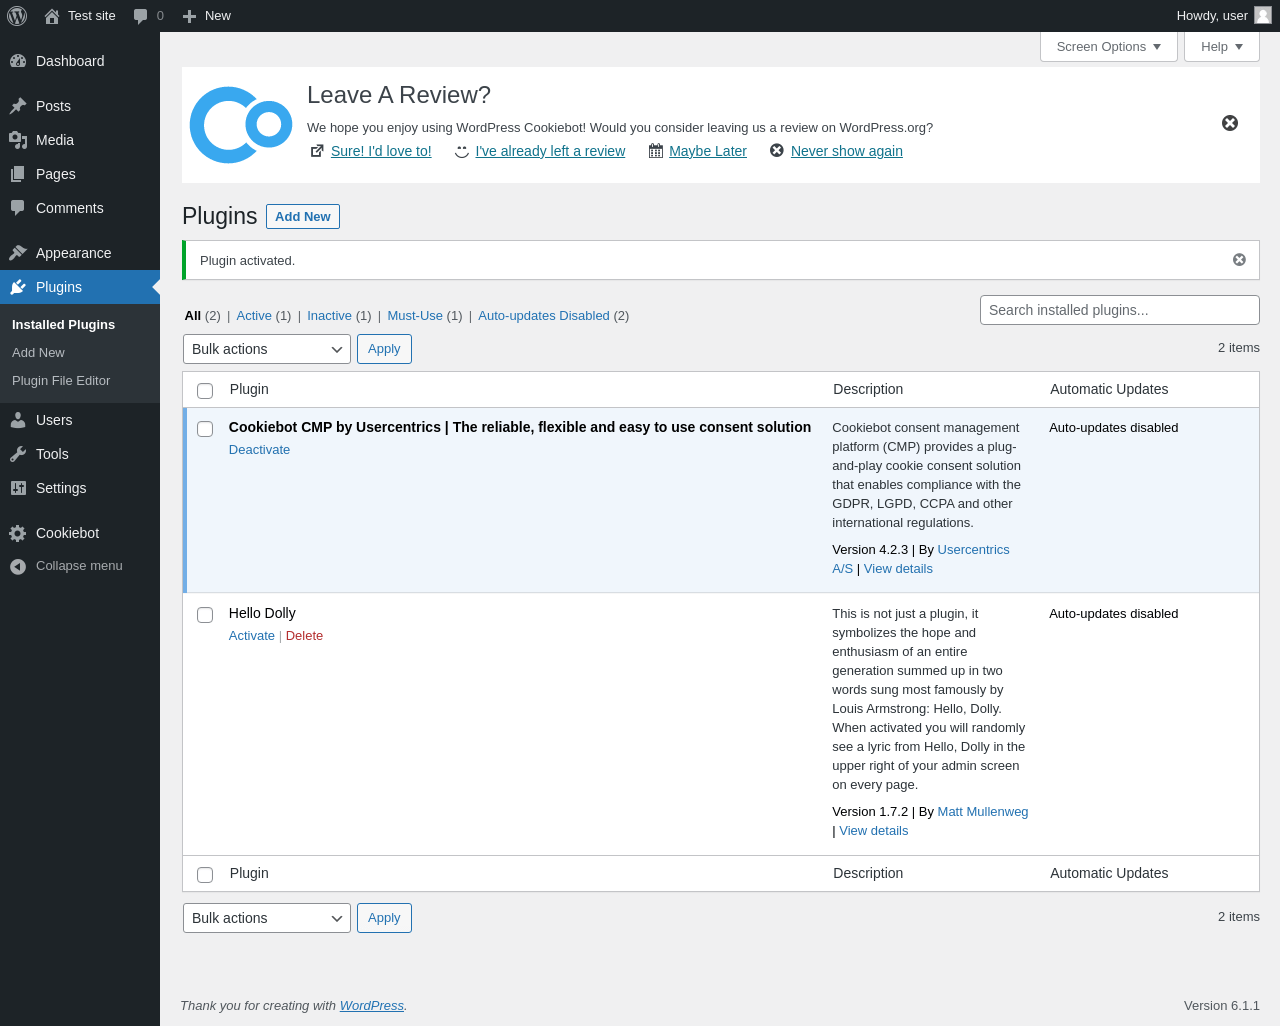Viewport: 1280px width, 1026px height.
Task: Click the smiley icon beside already left review
Action: click(462, 151)
